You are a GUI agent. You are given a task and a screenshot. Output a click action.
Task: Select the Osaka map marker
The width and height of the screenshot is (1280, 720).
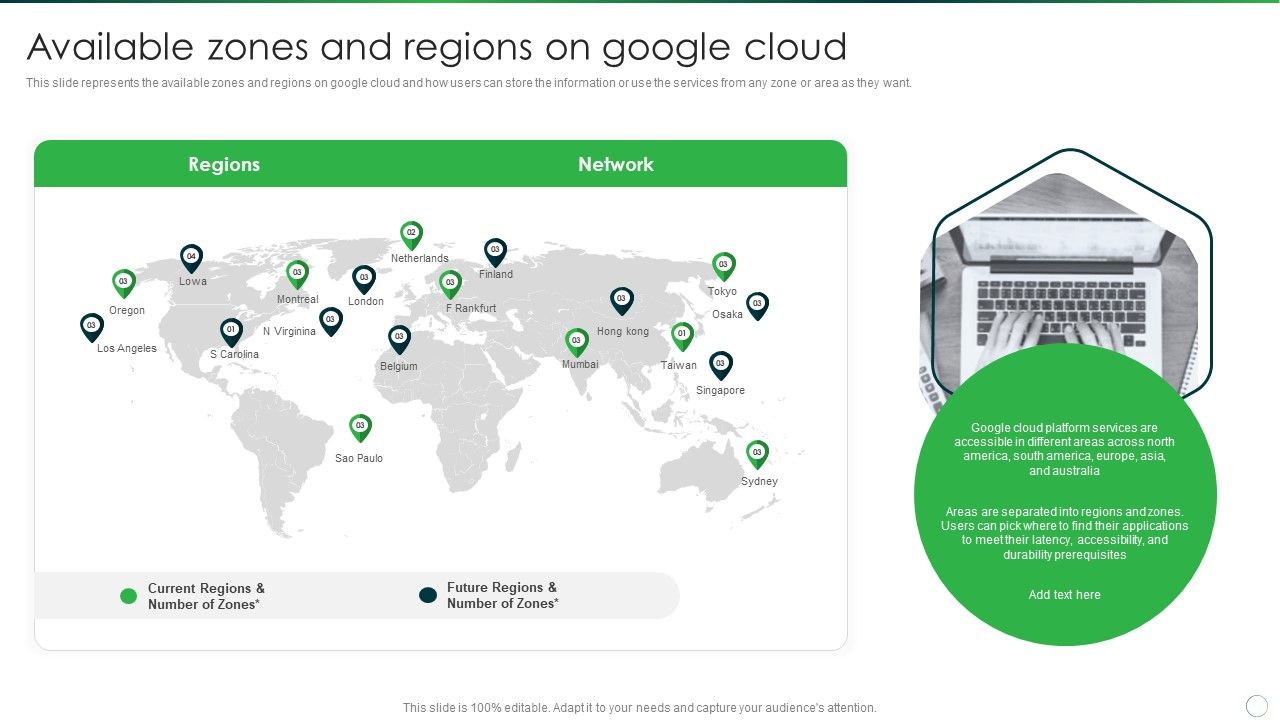[x=757, y=307]
